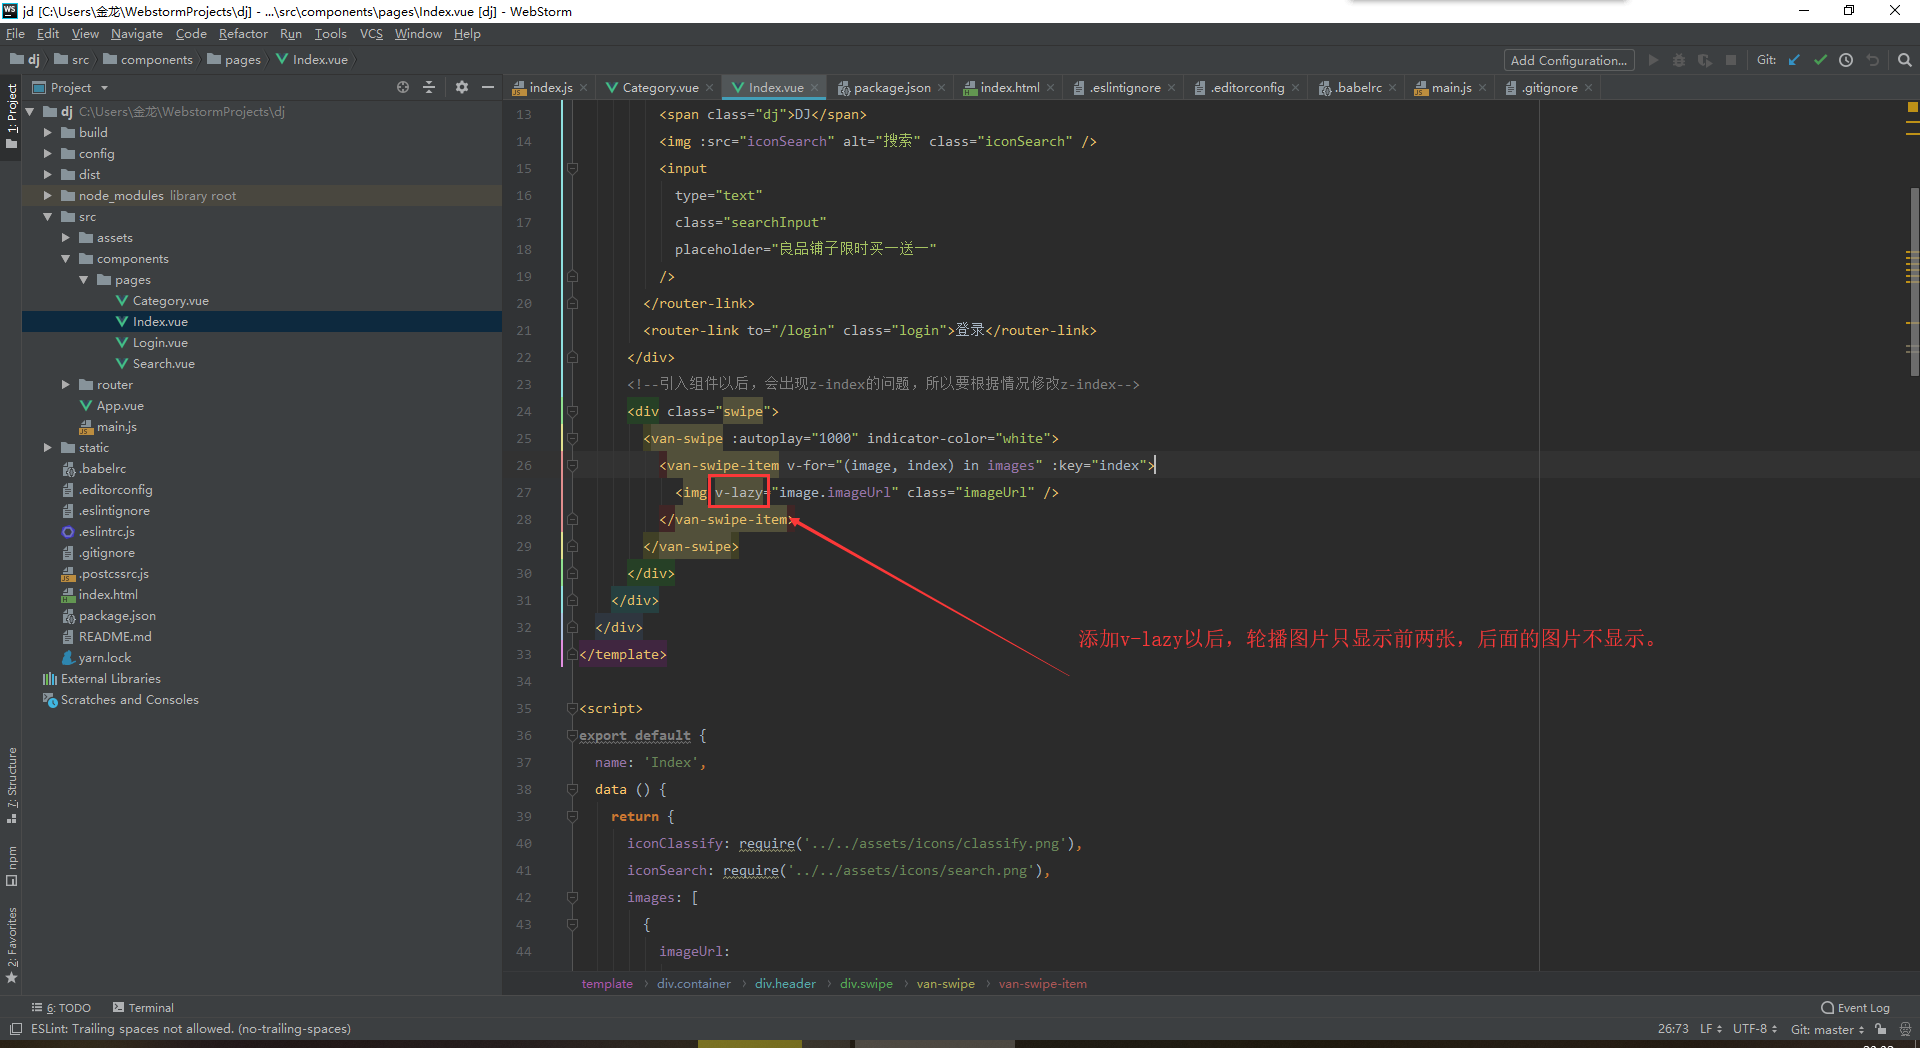
Task: Open the 6: TODO tool window
Action: point(61,1008)
